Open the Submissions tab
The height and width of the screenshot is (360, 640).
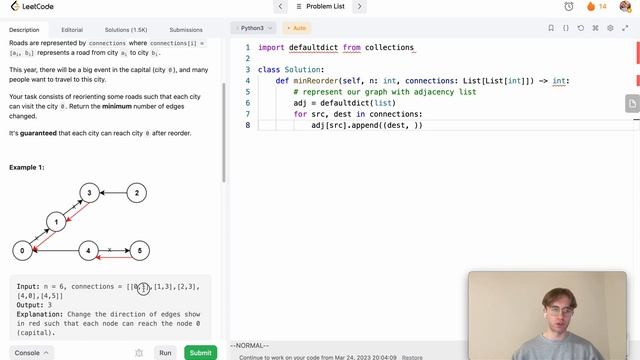pyautogui.click(x=186, y=30)
